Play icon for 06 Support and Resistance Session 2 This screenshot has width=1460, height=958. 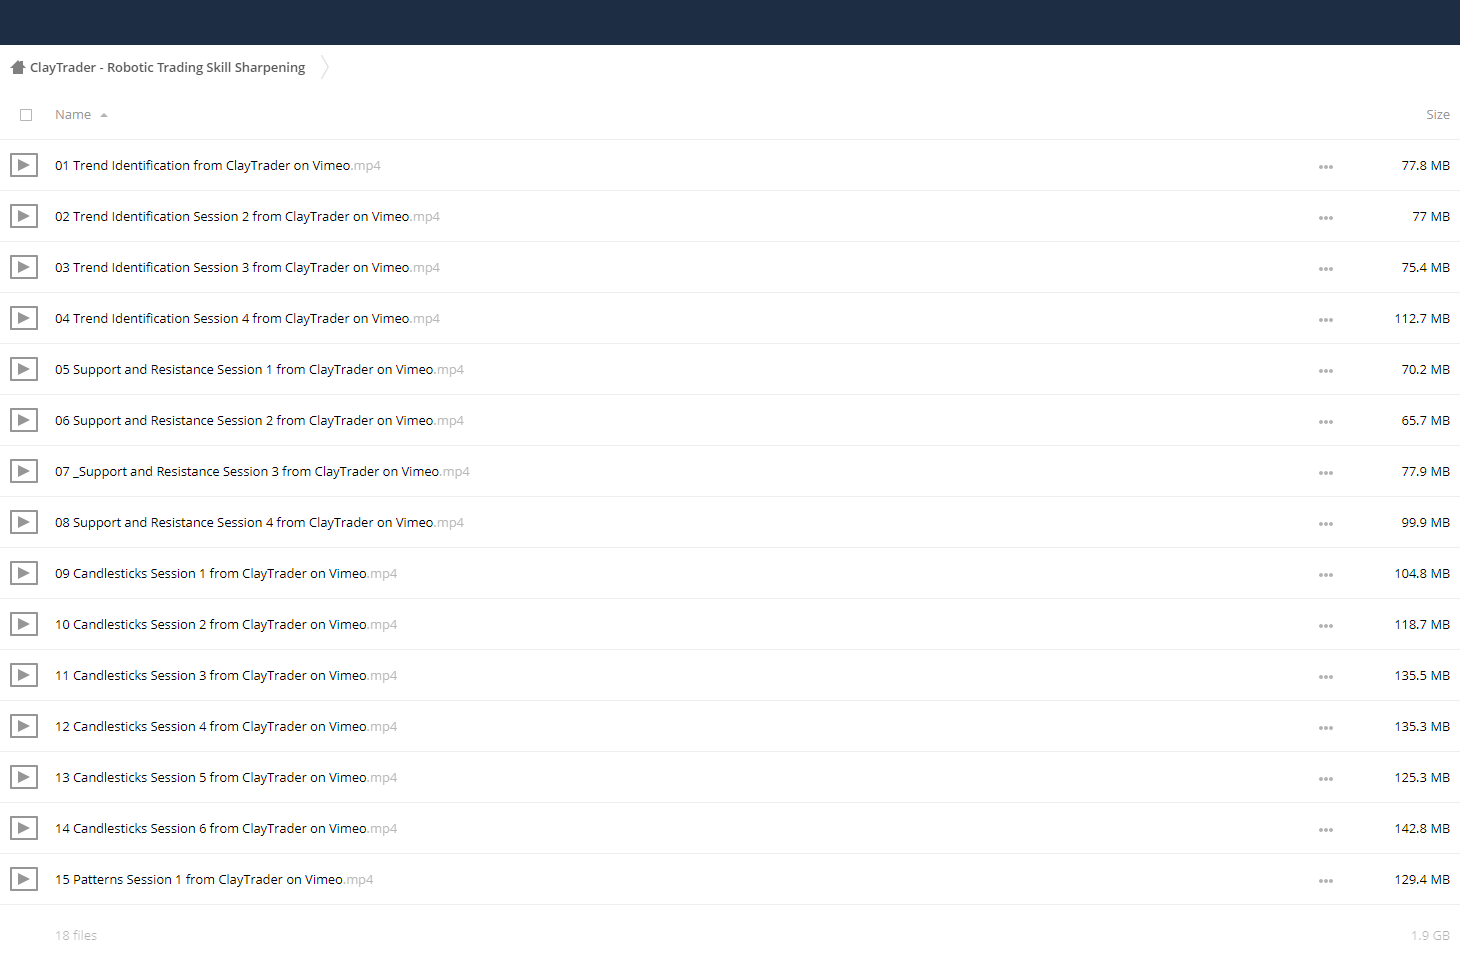pos(24,420)
